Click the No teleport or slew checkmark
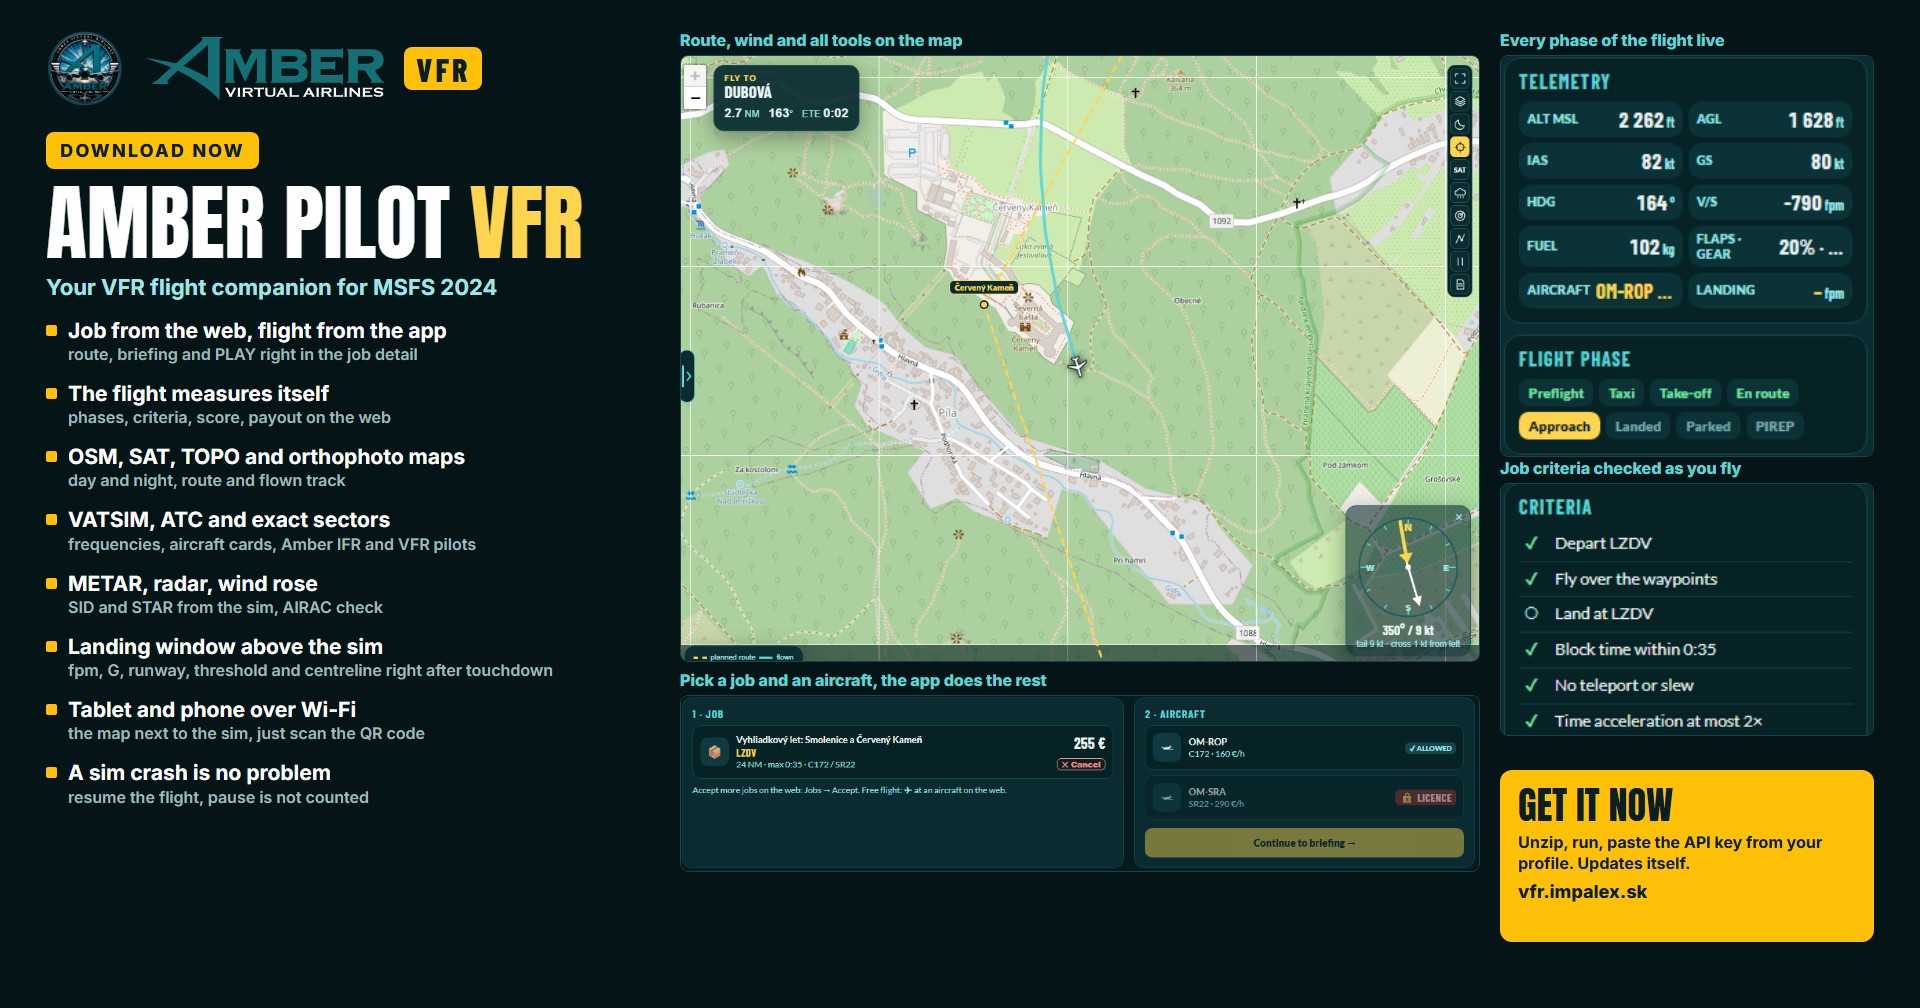This screenshot has width=1920, height=1008. [1531, 685]
